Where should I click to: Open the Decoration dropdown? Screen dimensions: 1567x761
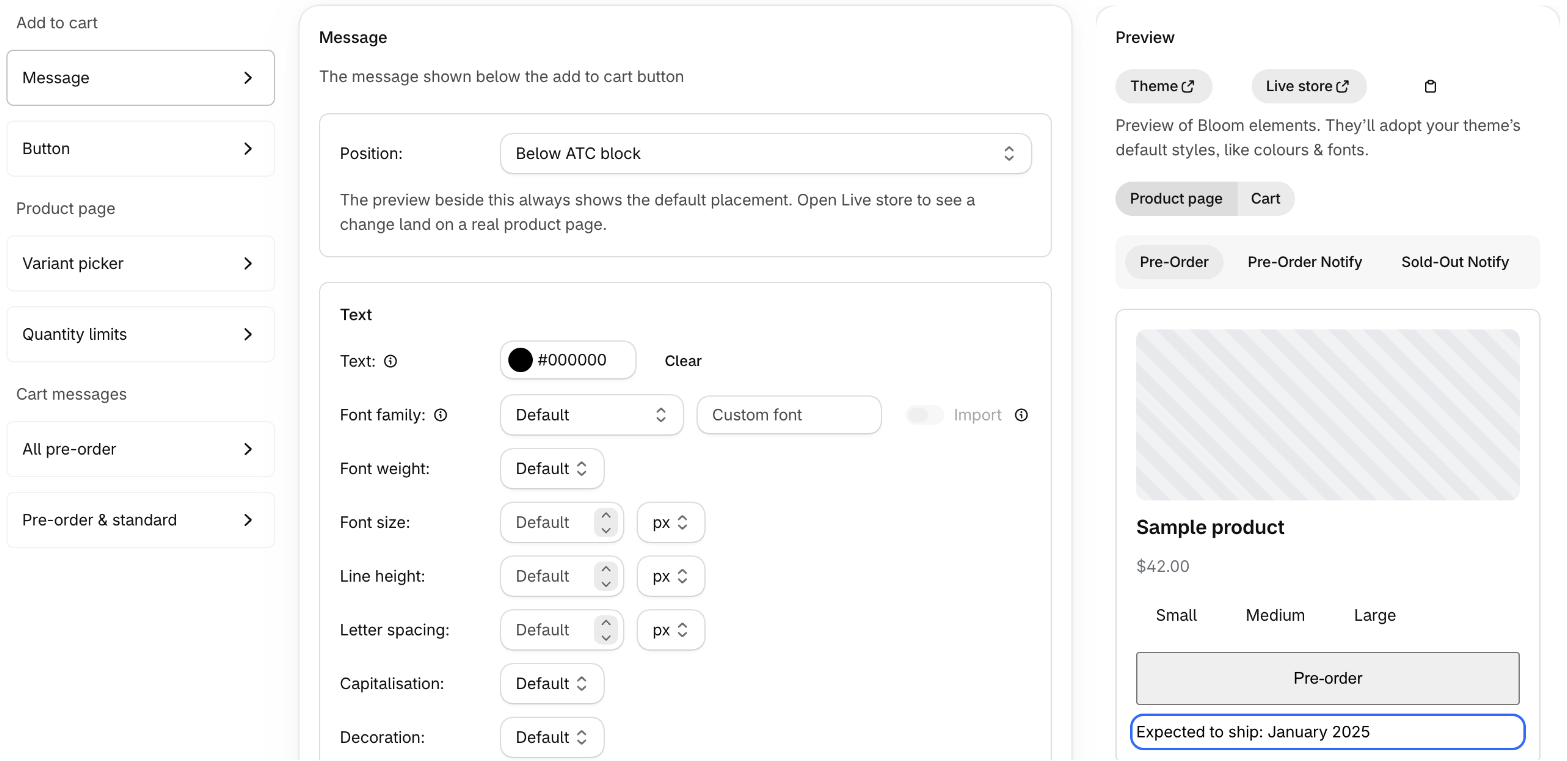[x=552, y=738]
